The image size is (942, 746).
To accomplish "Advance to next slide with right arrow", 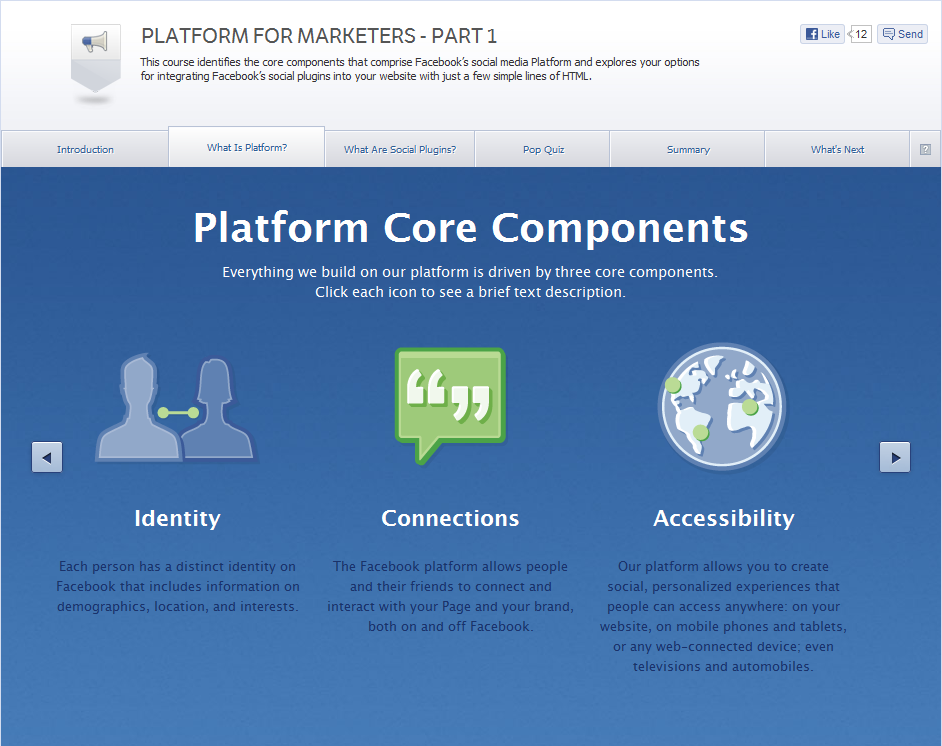I will (x=895, y=457).
